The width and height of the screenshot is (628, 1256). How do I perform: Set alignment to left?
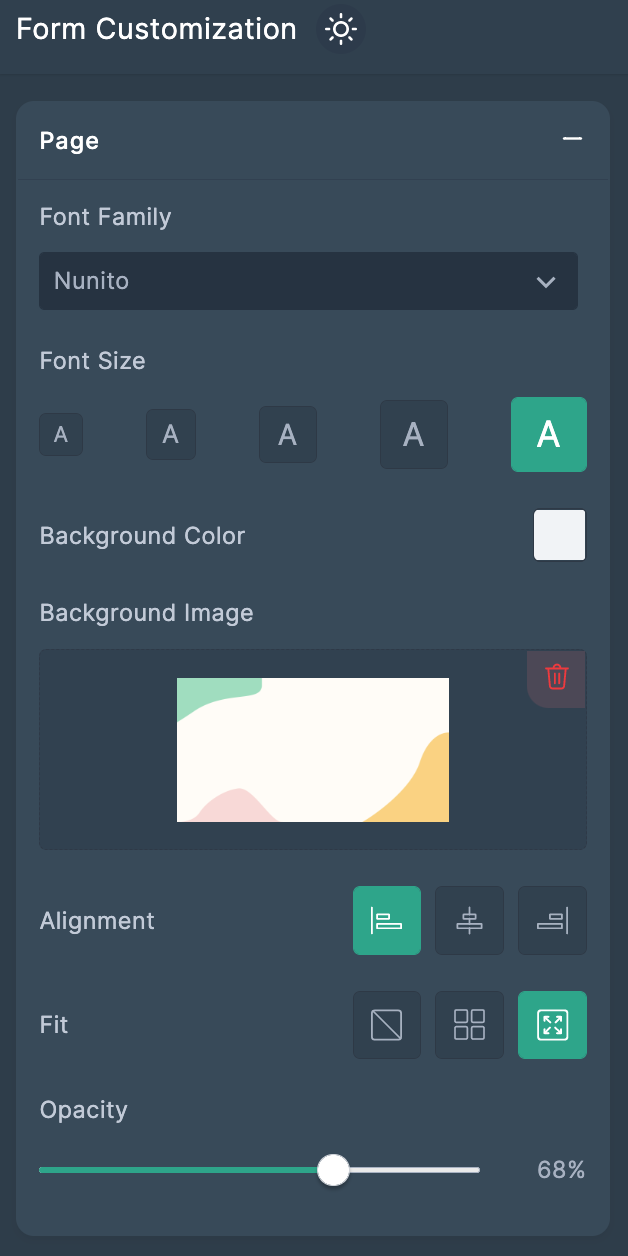387,920
